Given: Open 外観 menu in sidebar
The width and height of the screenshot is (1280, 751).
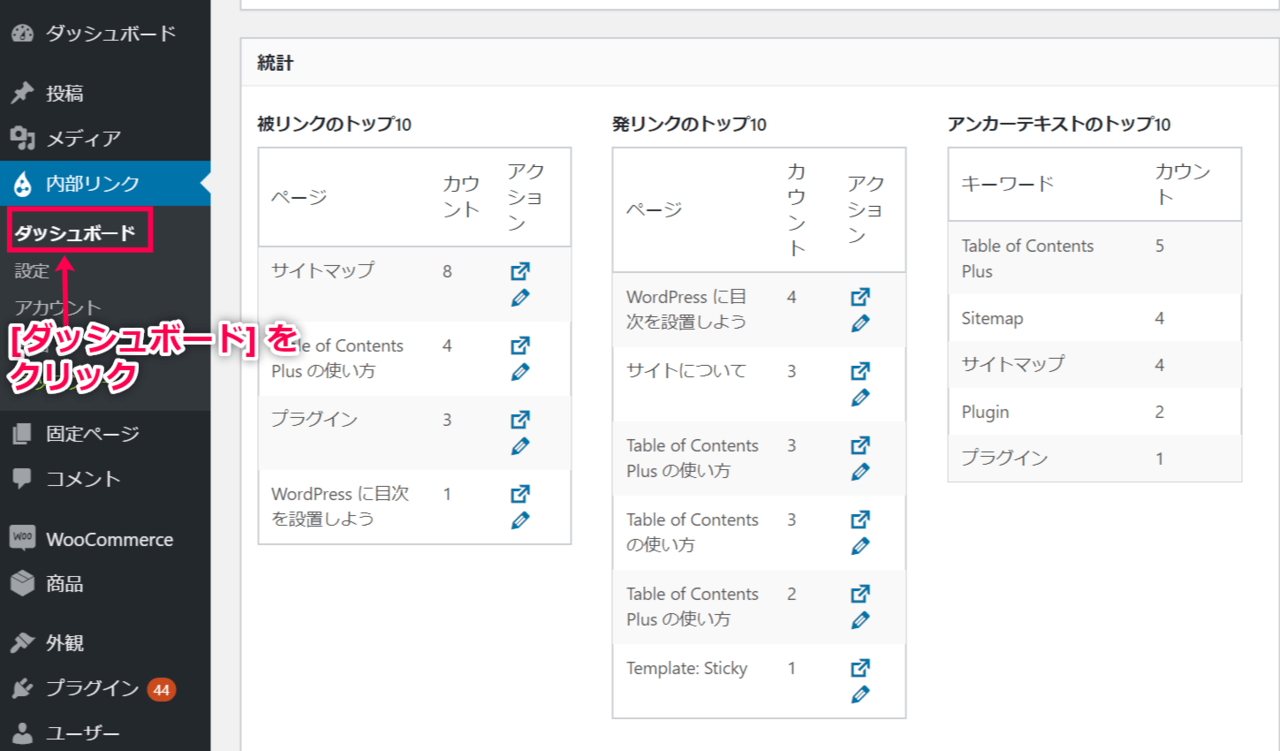Looking at the screenshot, I should point(64,643).
